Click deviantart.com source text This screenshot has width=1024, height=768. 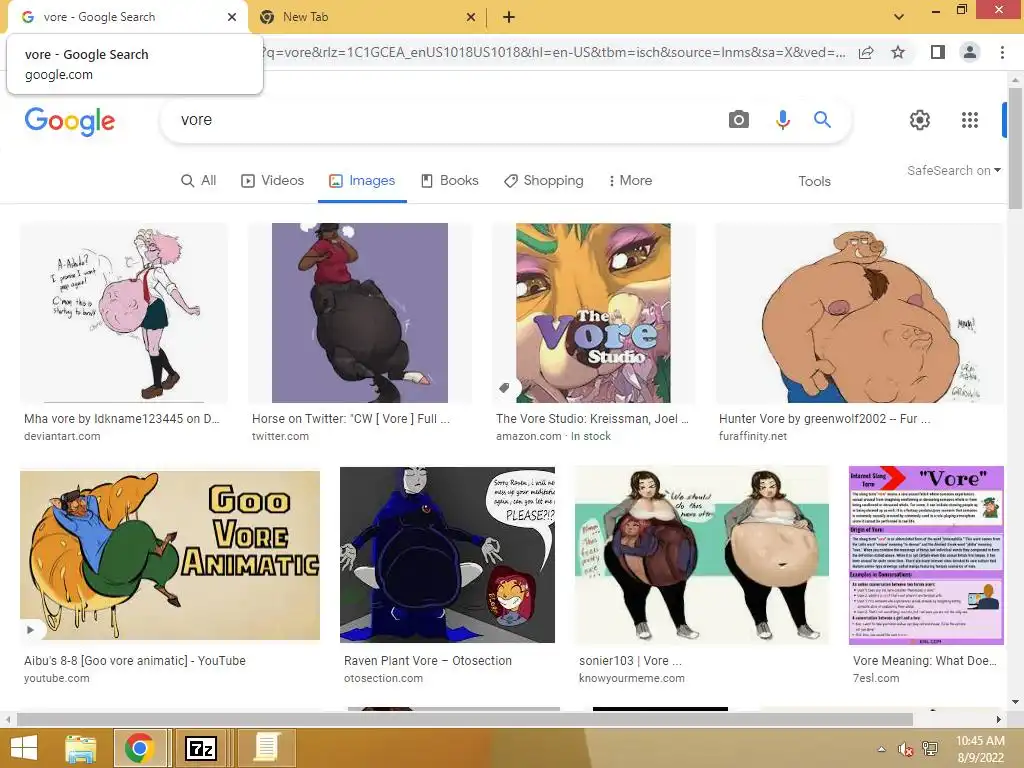coord(62,436)
